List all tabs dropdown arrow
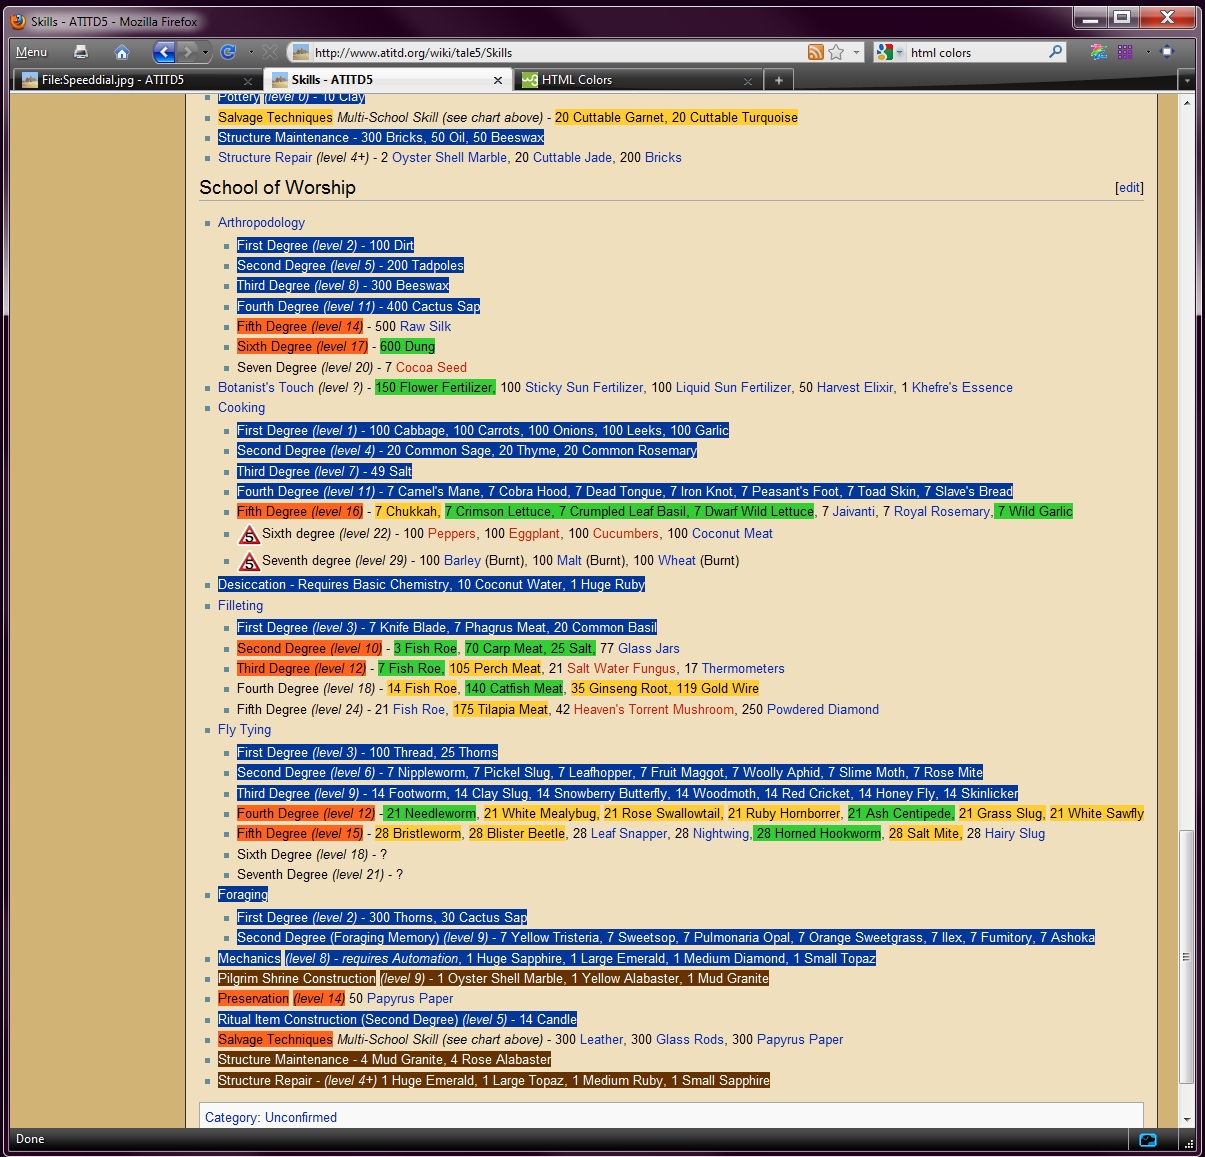Image resolution: width=1205 pixels, height=1157 pixels. [1187, 80]
